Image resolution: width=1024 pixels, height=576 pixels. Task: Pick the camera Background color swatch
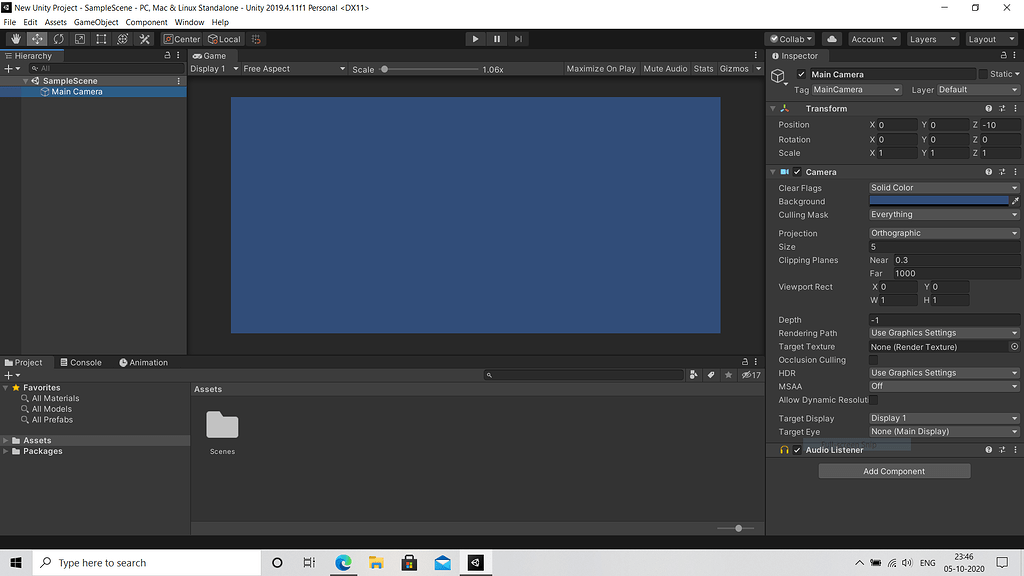pyautogui.click(x=940, y=201)
